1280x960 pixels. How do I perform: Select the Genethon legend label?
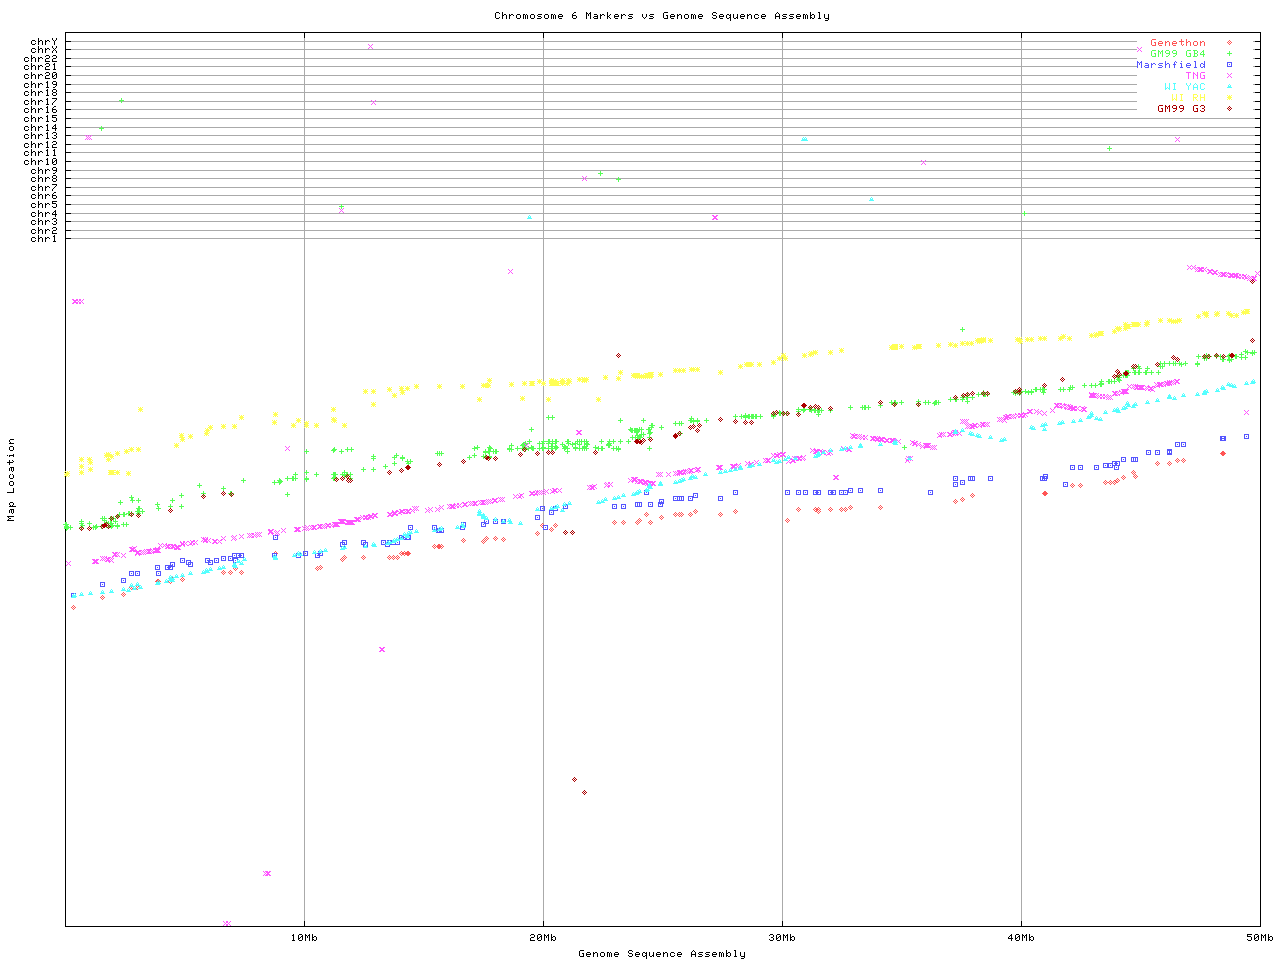1177,43
